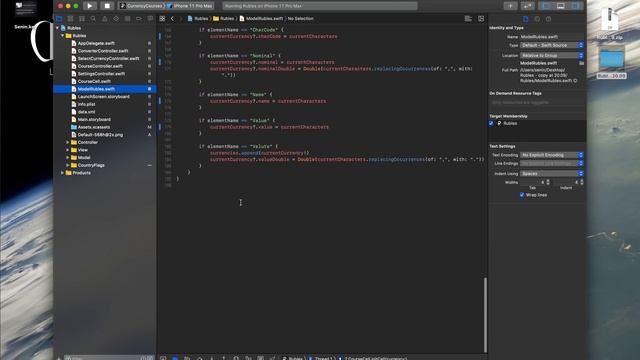The width and height of the screenshot is (640, 360).
Task: Toggle the navigator panel visibility button
Action: [546, 6]
